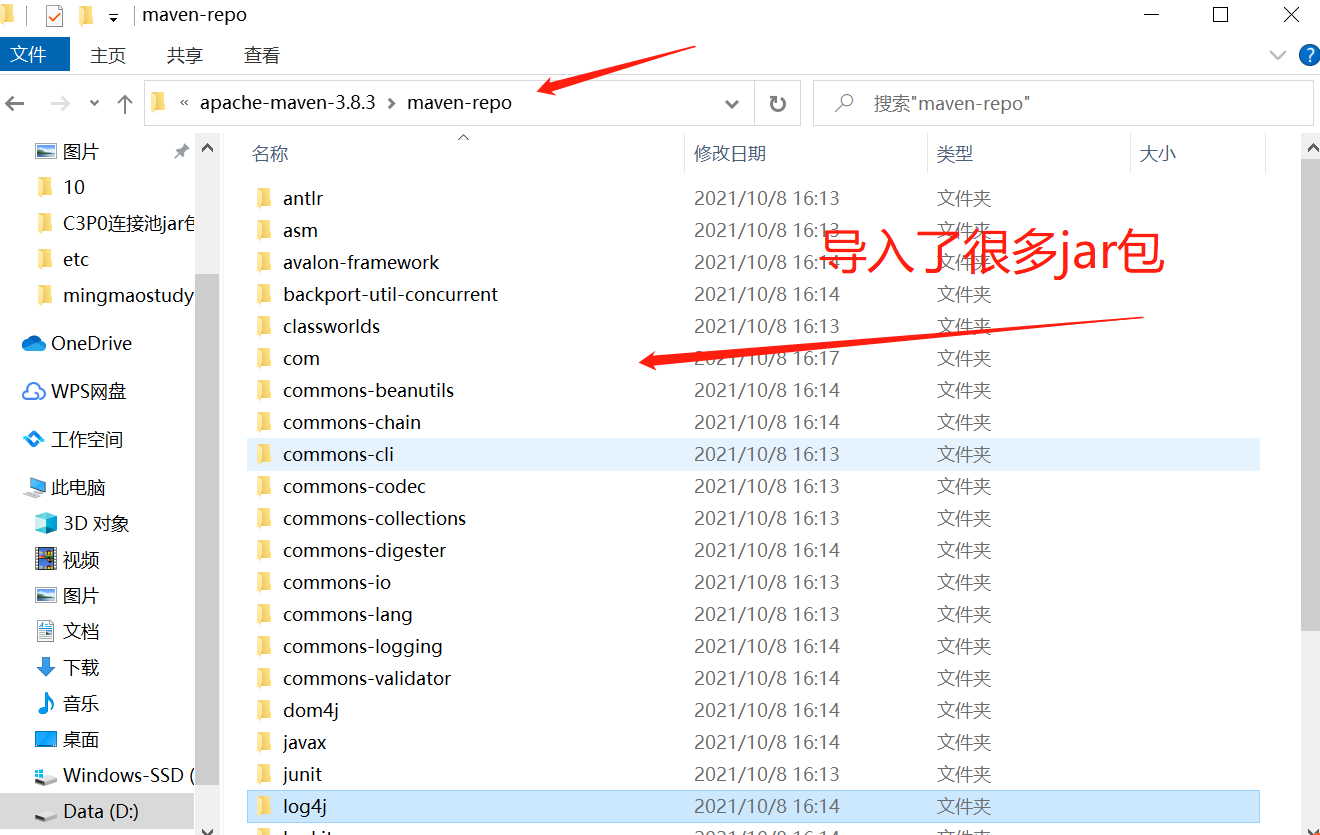Select the antlr folder
Image resolution: width=1320 pixels, height=835 pixels.
(x=753, y=198)
